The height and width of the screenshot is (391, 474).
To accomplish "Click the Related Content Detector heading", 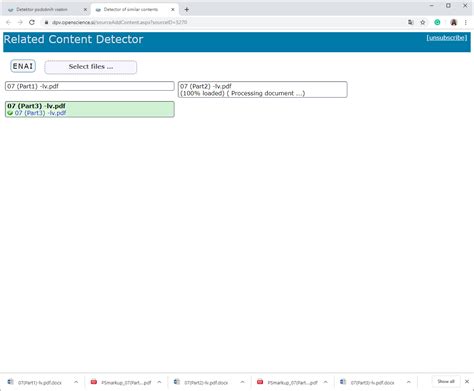I will click(73, 39).
